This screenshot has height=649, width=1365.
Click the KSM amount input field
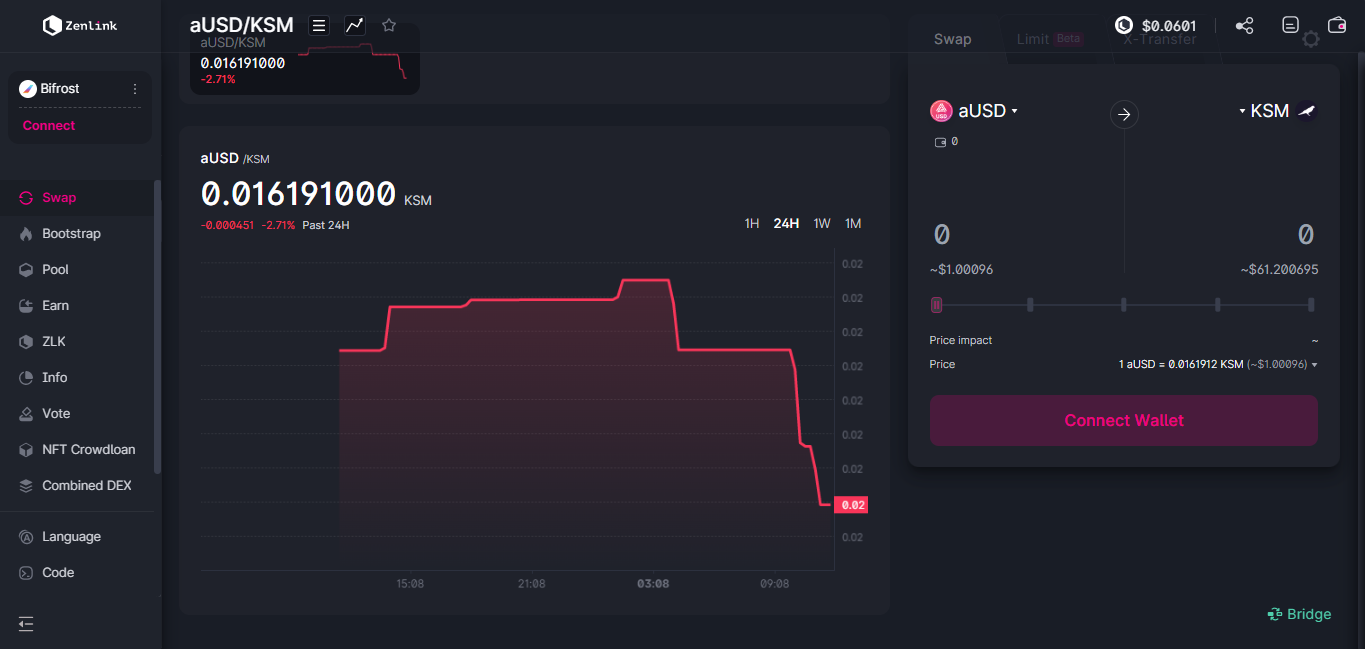coord(1224,235)
